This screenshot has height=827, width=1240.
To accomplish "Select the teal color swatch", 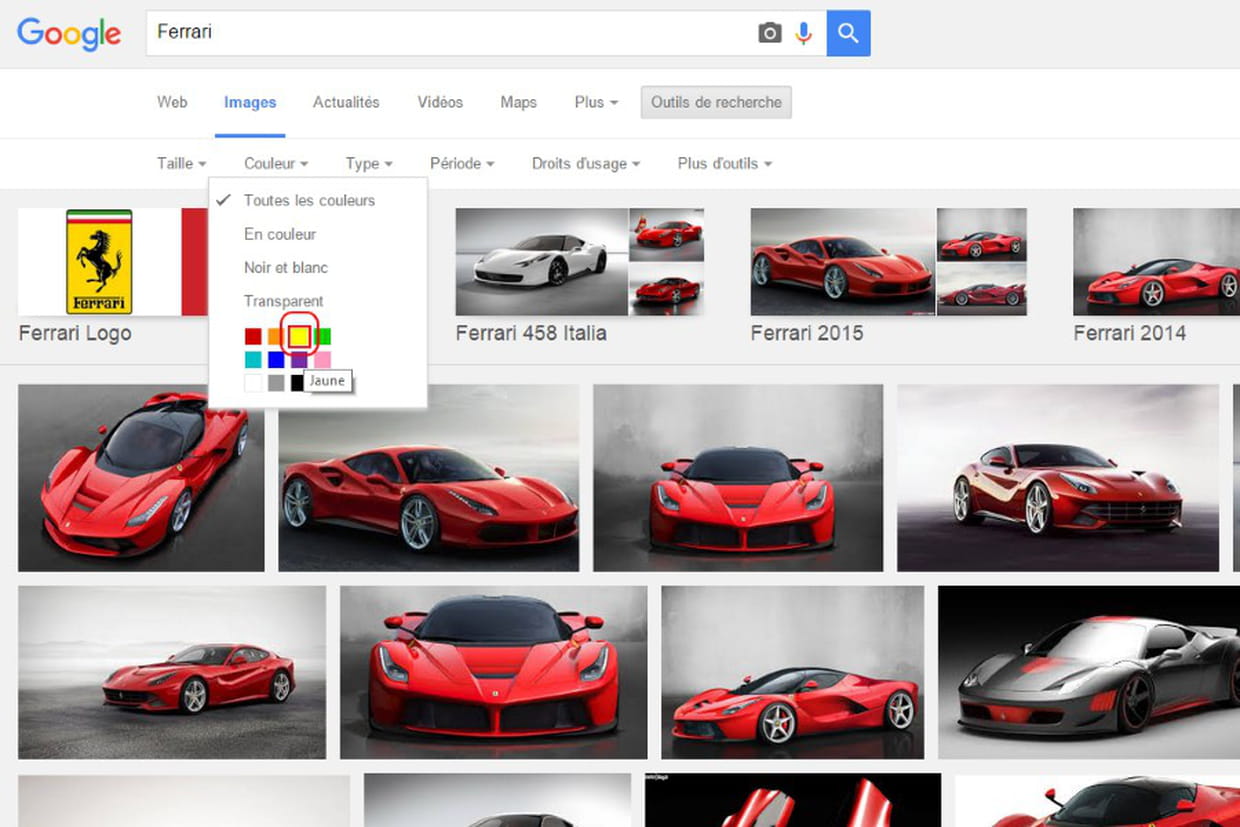I will coord(253,360).
